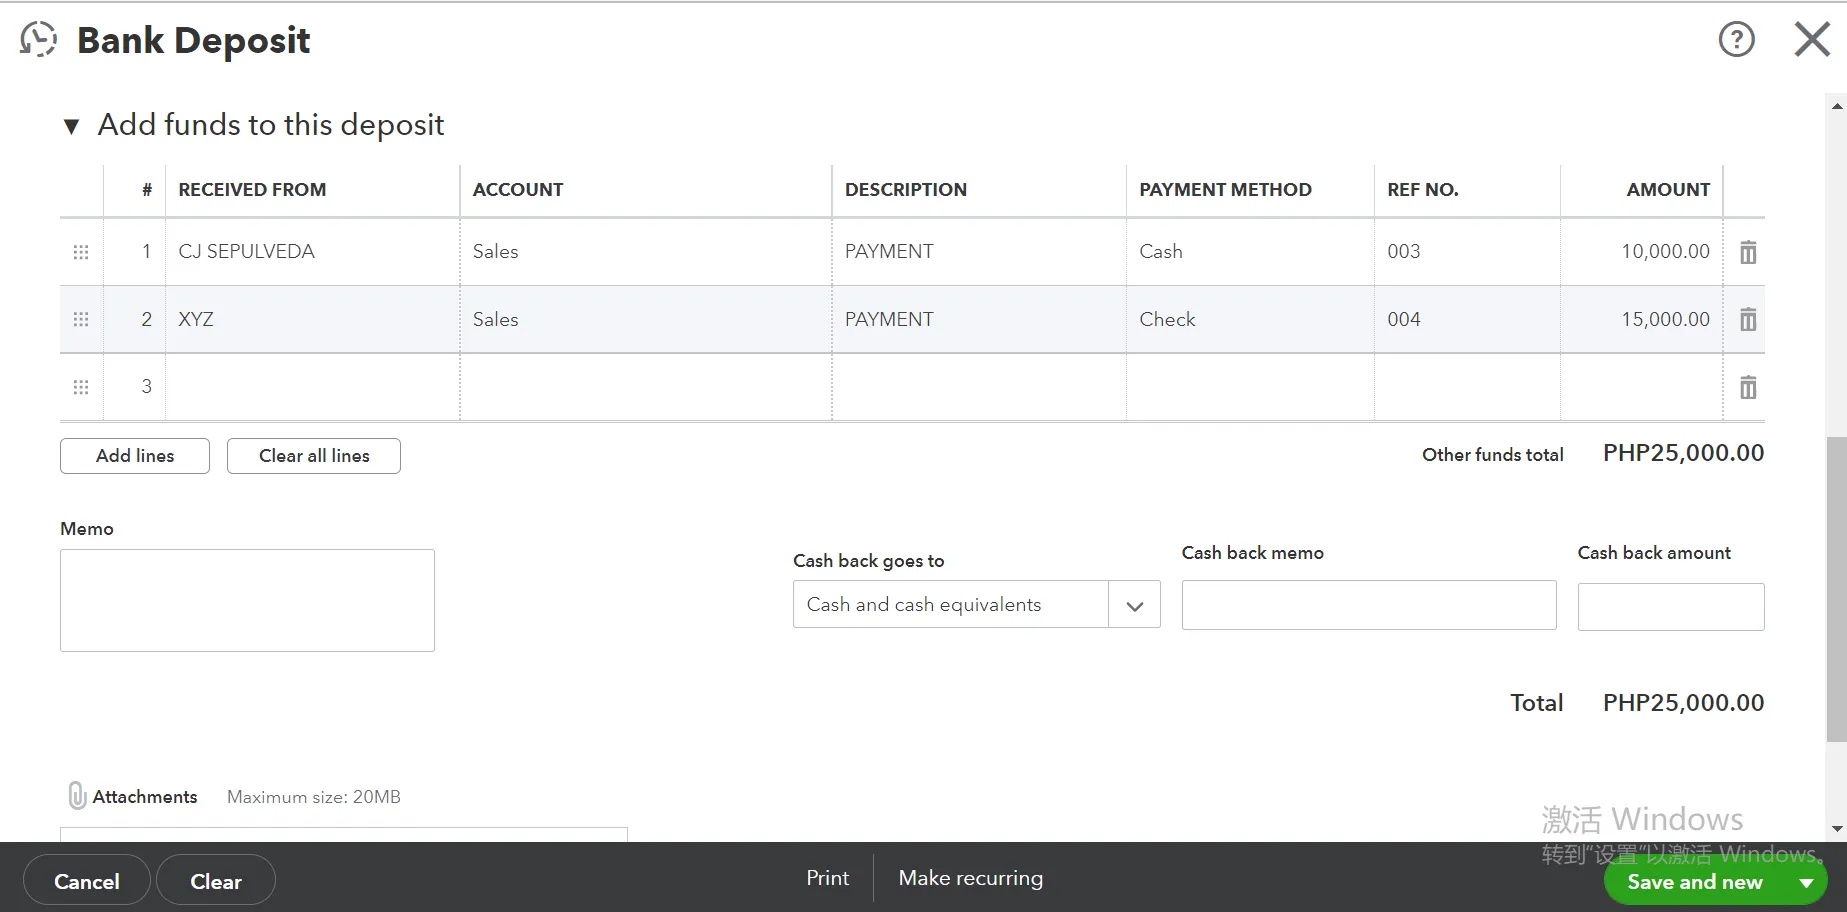Click Print in the bottom bar

pyautogui.click(x=827, y=878)
